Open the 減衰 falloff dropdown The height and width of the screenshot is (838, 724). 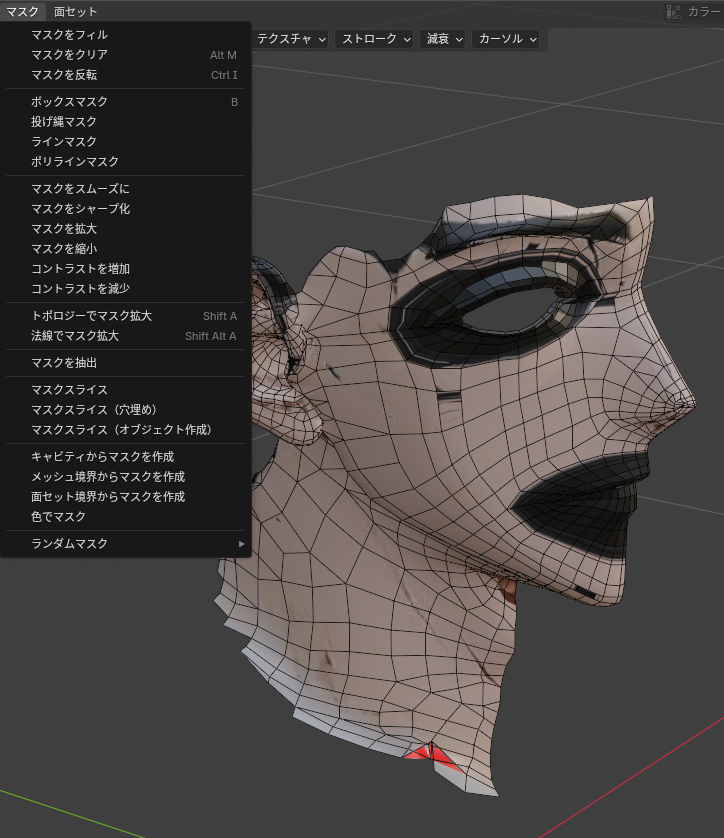(444, 39)
